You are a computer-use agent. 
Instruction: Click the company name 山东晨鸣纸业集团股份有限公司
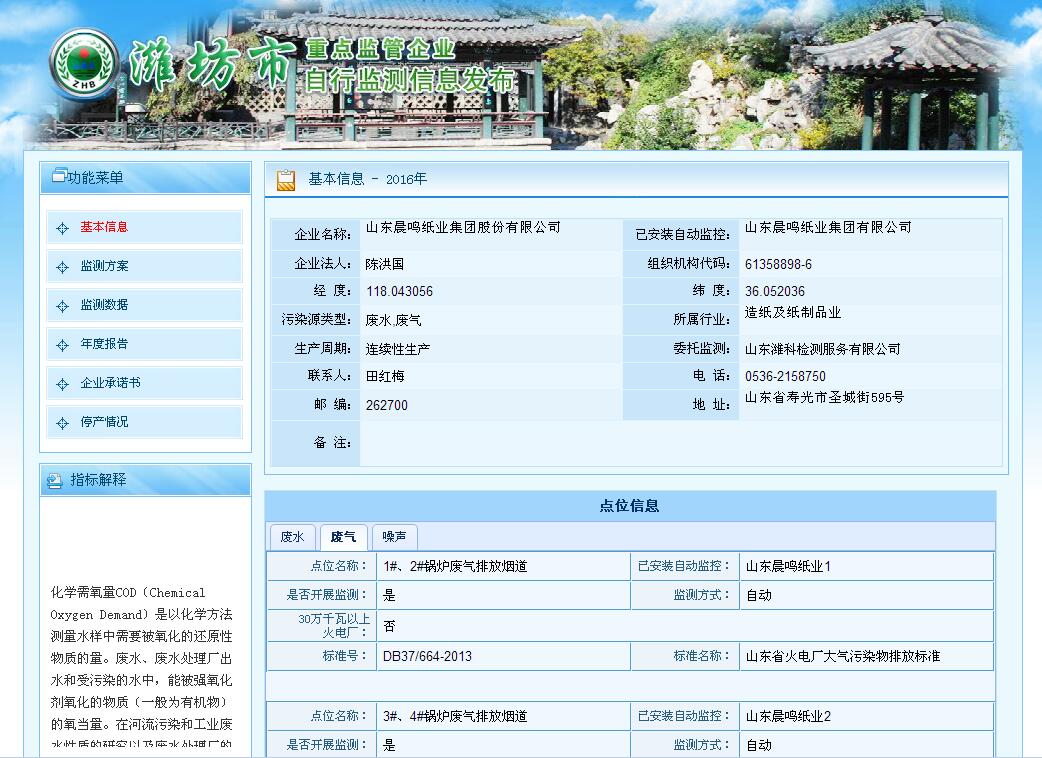(465, 227)
